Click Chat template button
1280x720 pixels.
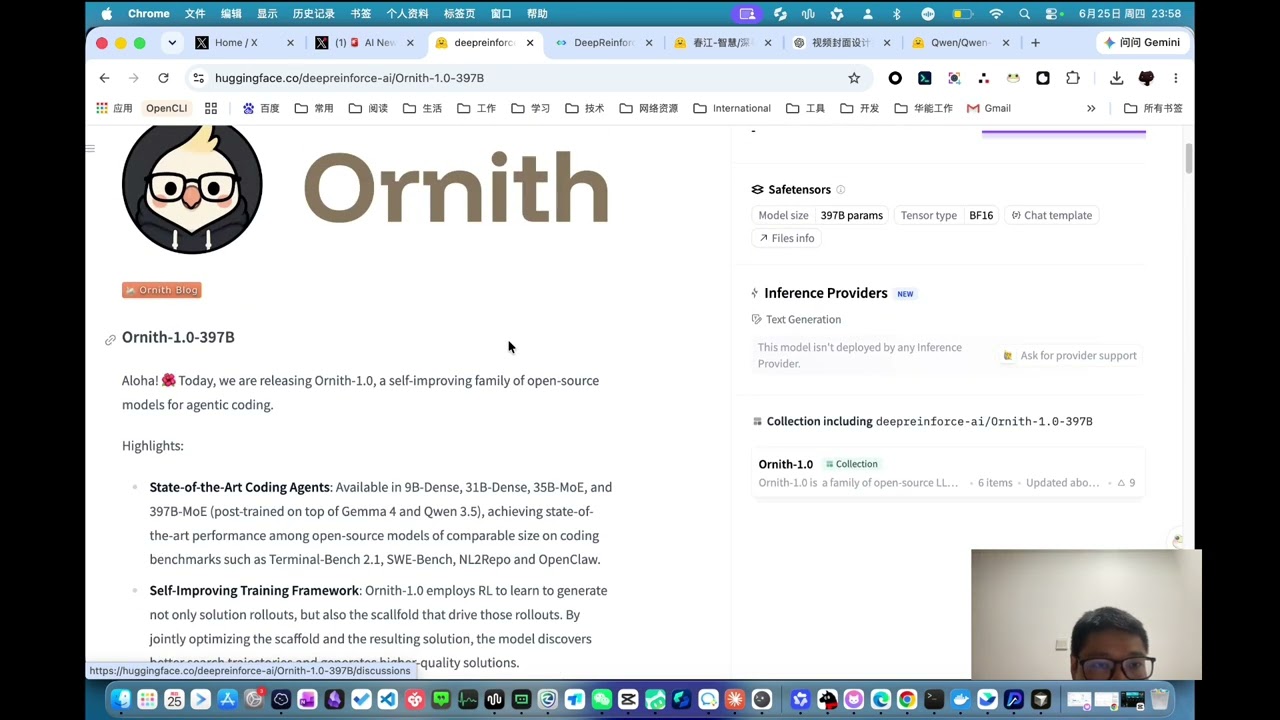coord(1051,215)
